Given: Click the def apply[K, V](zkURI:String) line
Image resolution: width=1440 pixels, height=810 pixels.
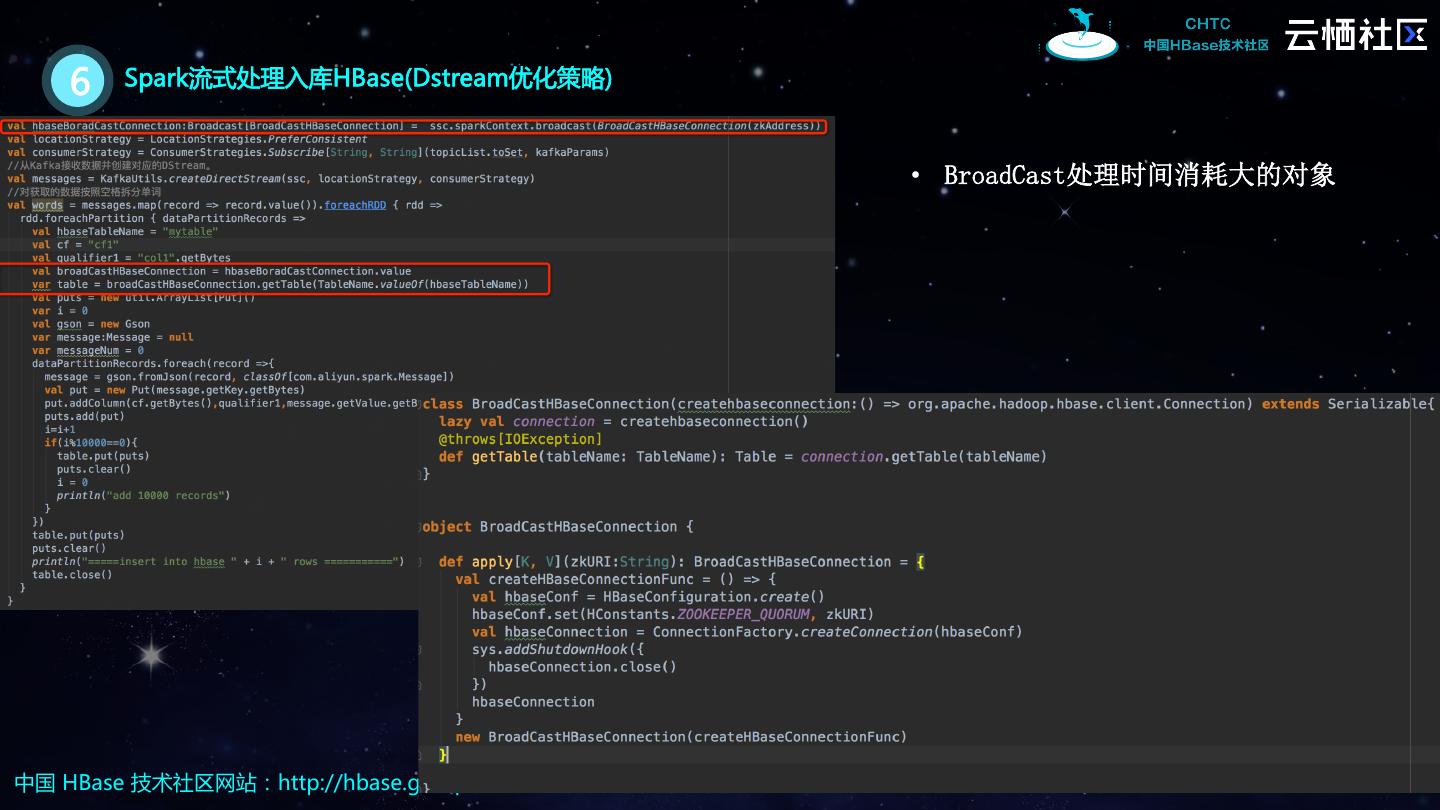Looking at the screenshot, I should [x=682, y=561].
